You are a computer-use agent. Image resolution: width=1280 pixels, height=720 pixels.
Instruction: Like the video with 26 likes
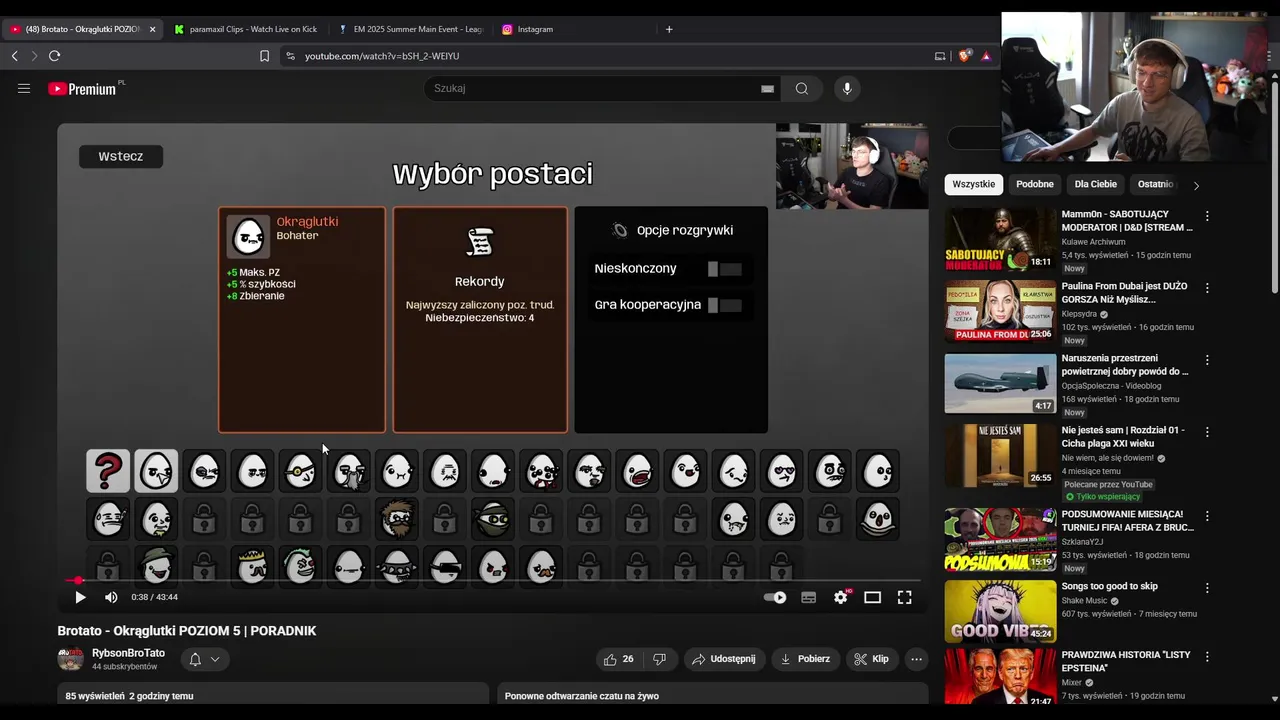(618, 659)
